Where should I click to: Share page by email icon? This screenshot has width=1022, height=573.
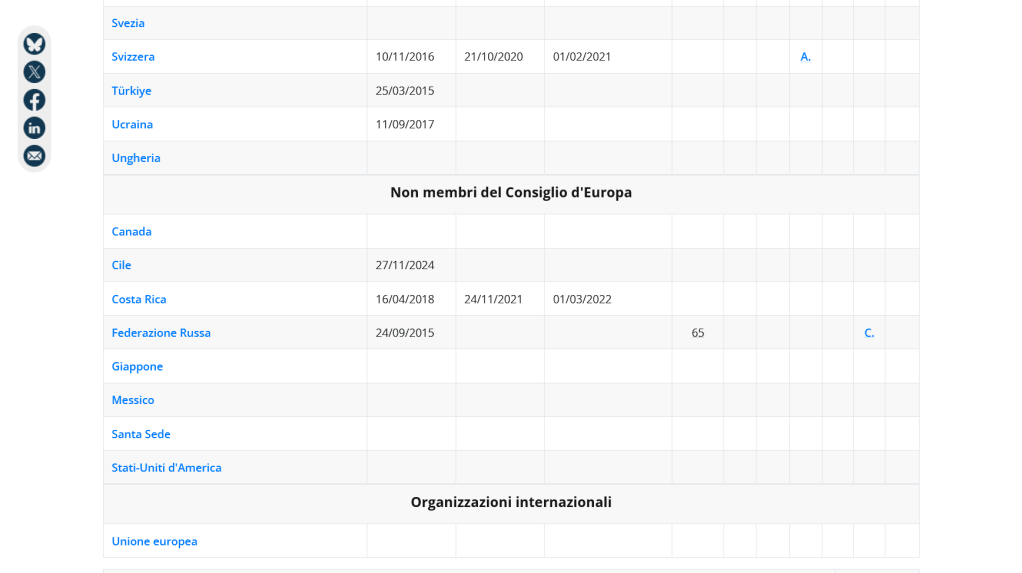(34, 156)
